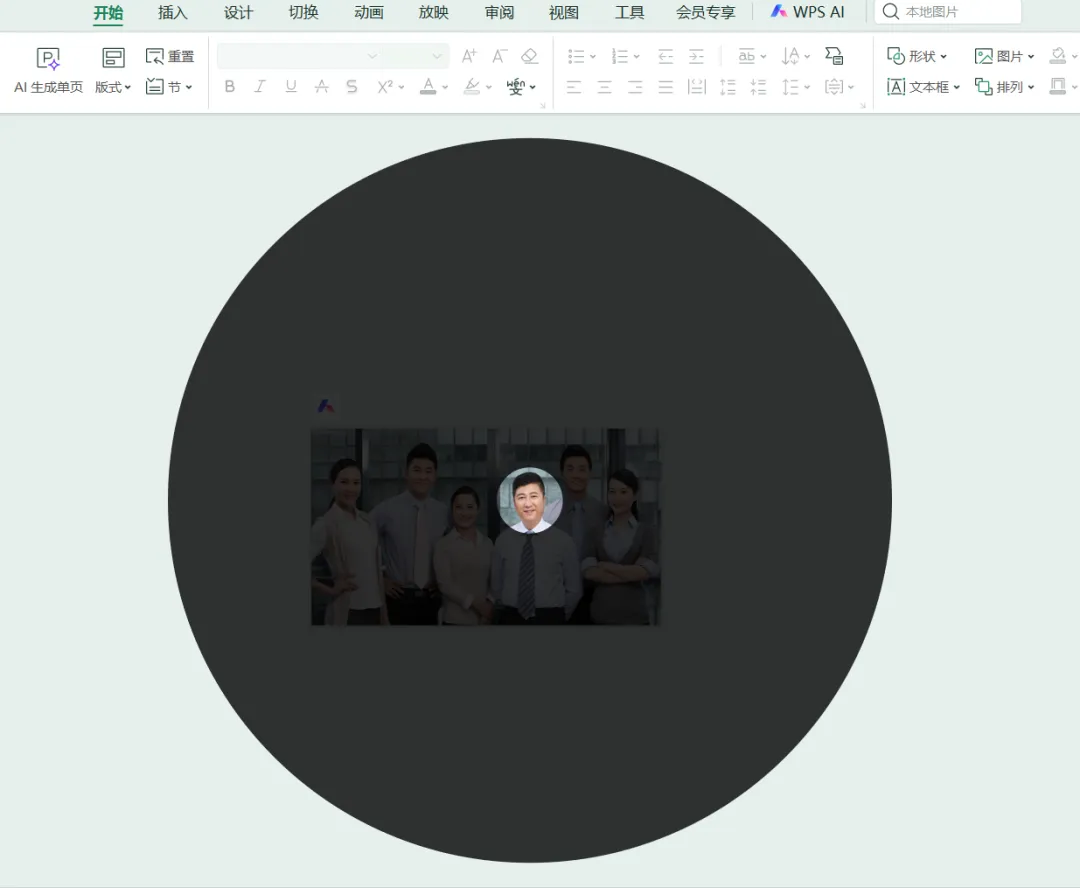Toggle bold formatting
1080x888 pixels.
[230, 86]
